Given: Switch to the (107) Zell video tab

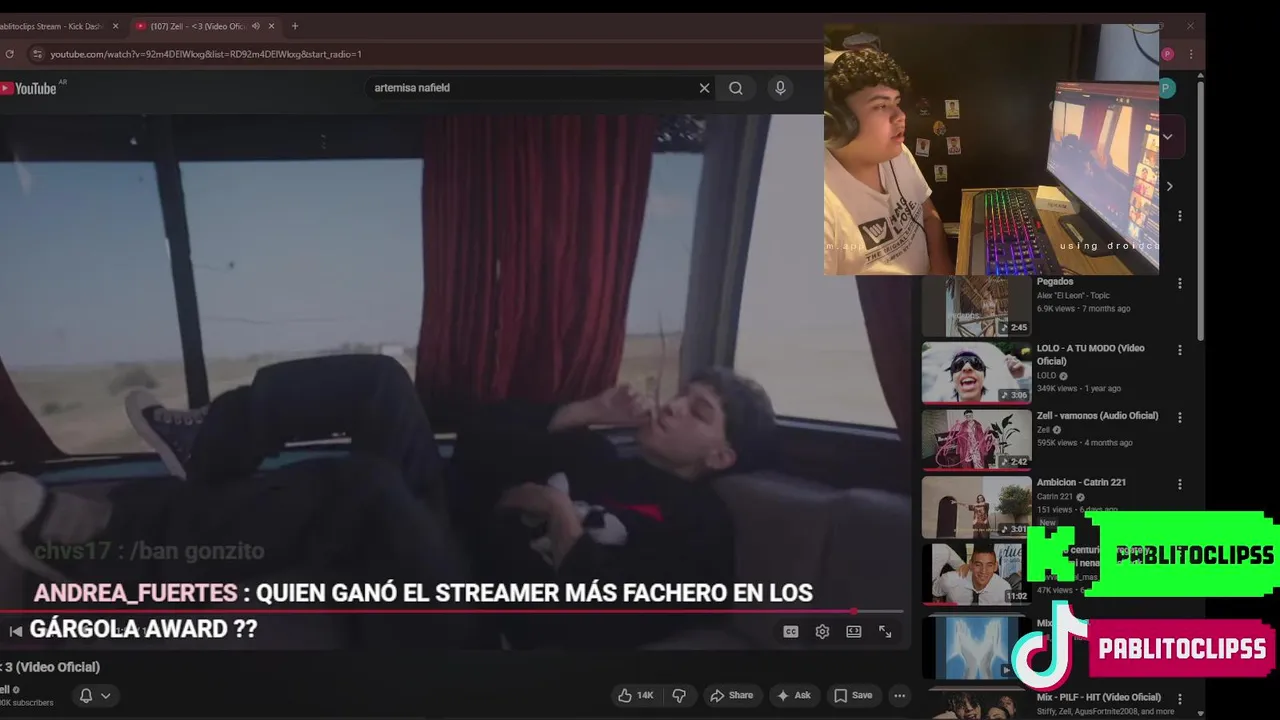Looking at the screenshot, I should pyautogui.click(x=197, y=26).
